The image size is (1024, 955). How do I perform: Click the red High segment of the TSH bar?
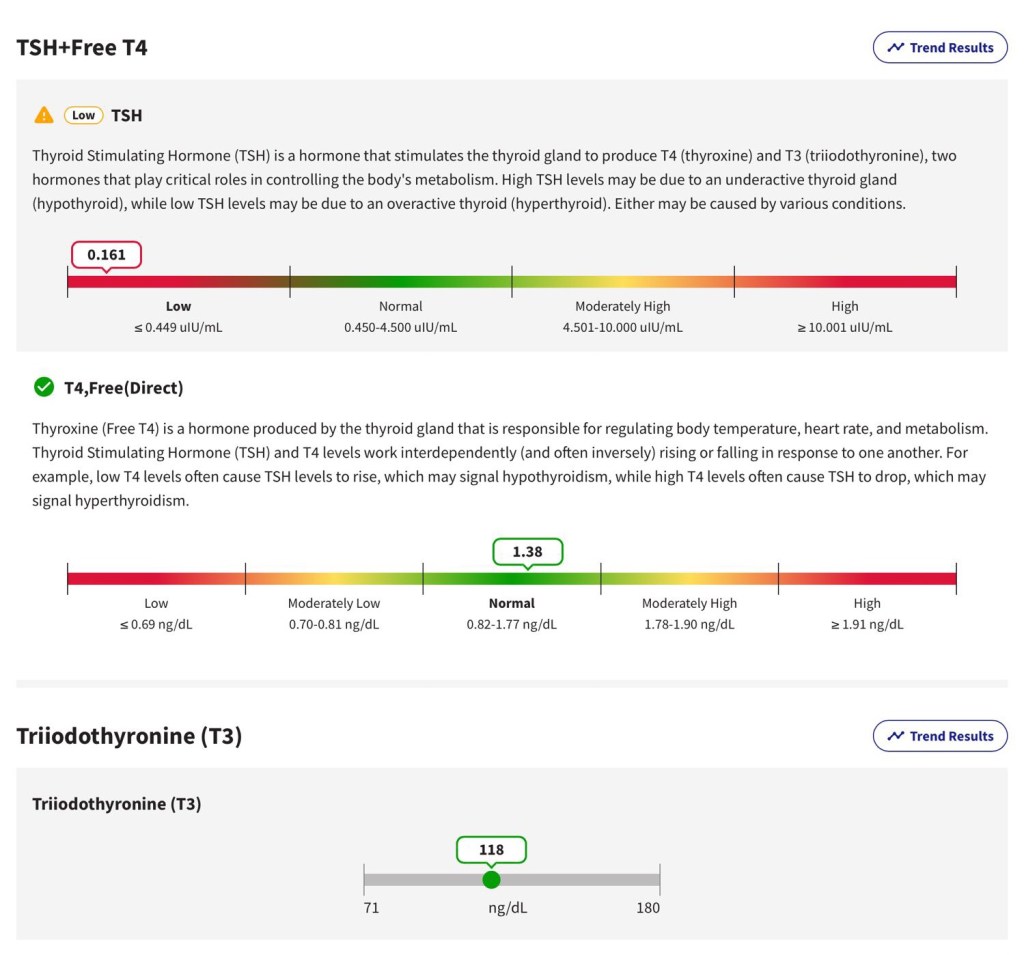click(x=845, y=282)
